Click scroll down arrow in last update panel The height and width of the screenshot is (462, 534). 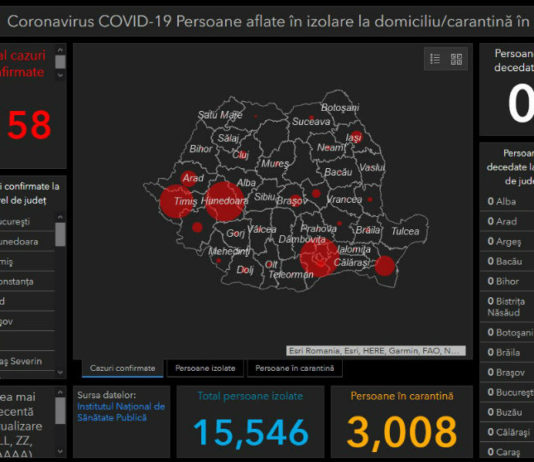click(x=60, y=451)
